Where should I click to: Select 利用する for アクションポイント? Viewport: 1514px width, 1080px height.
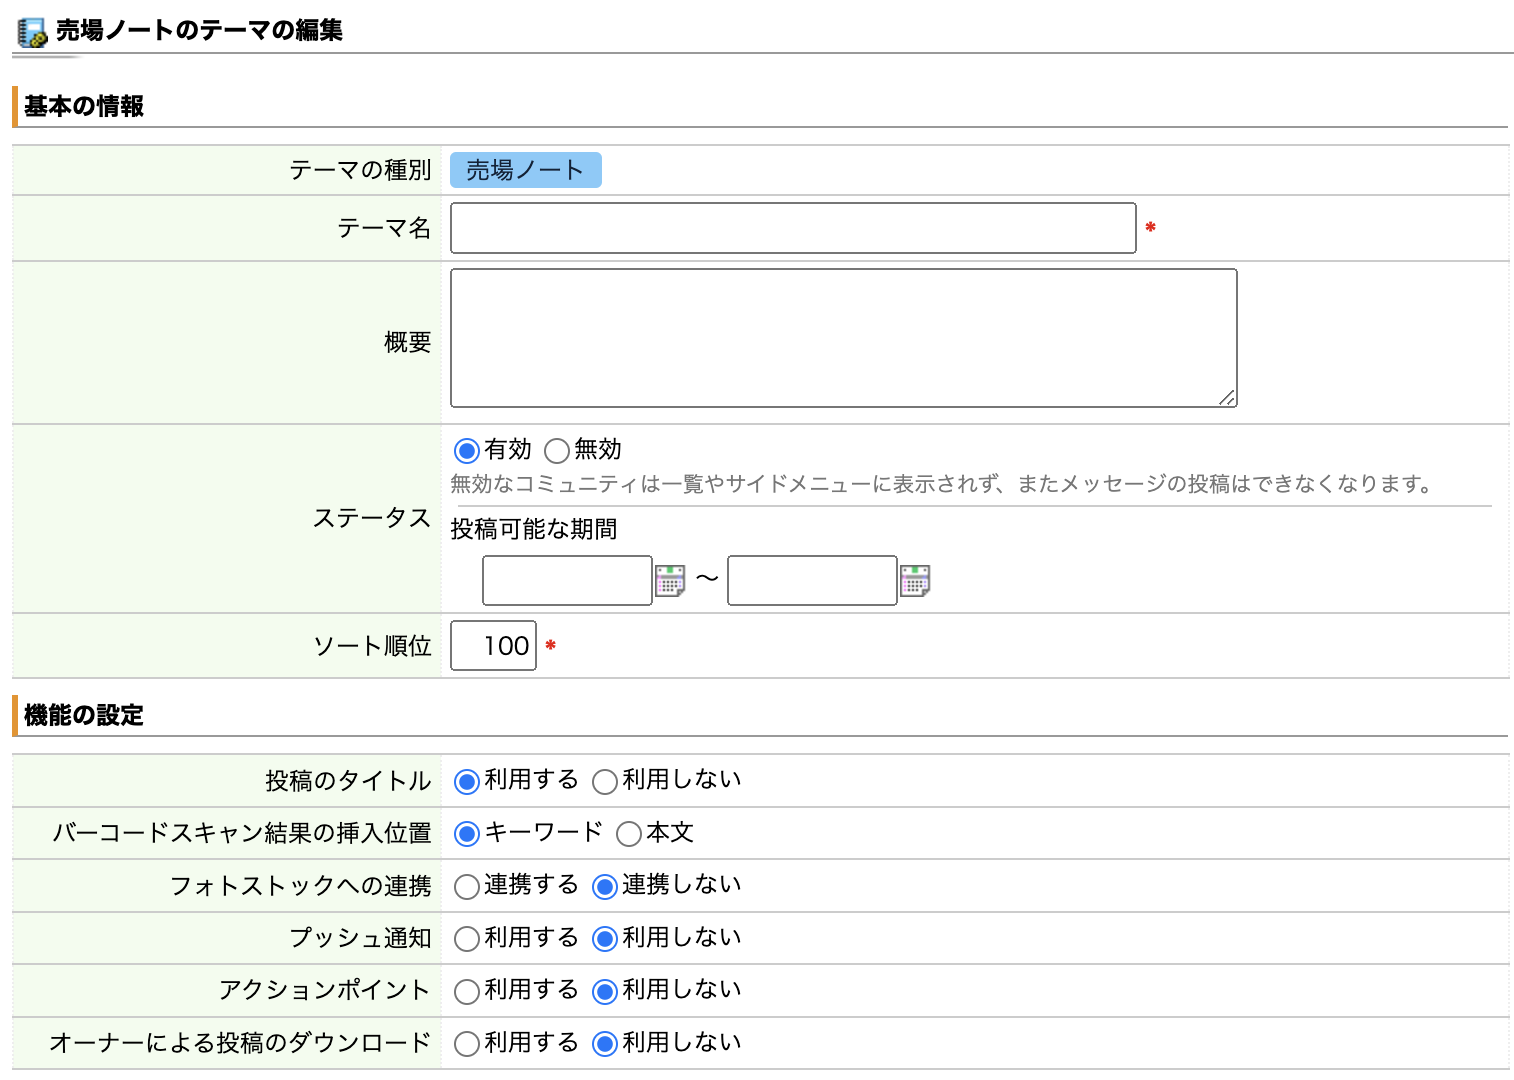(x=467, y=992)
